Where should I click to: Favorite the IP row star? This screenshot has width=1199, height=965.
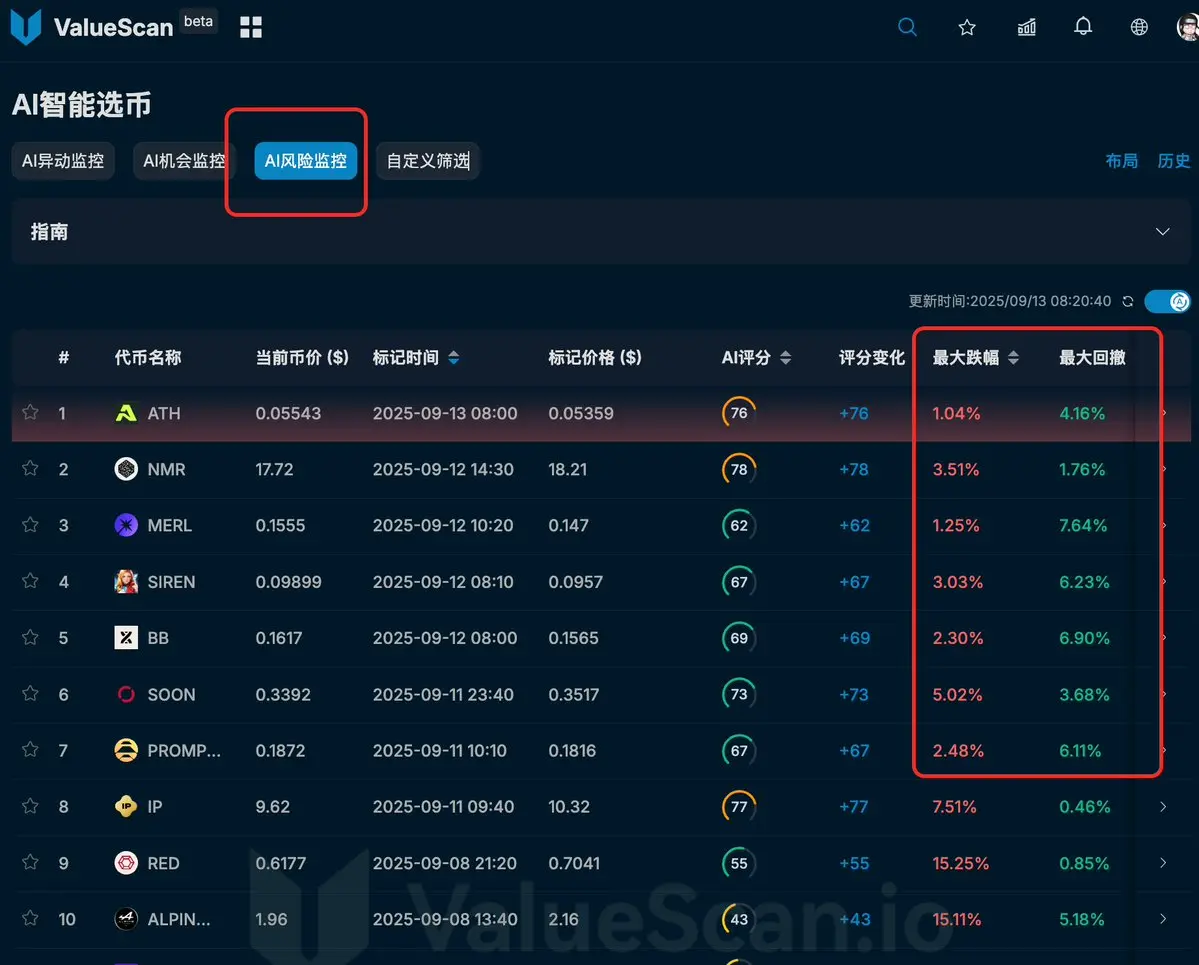point(30,806)
